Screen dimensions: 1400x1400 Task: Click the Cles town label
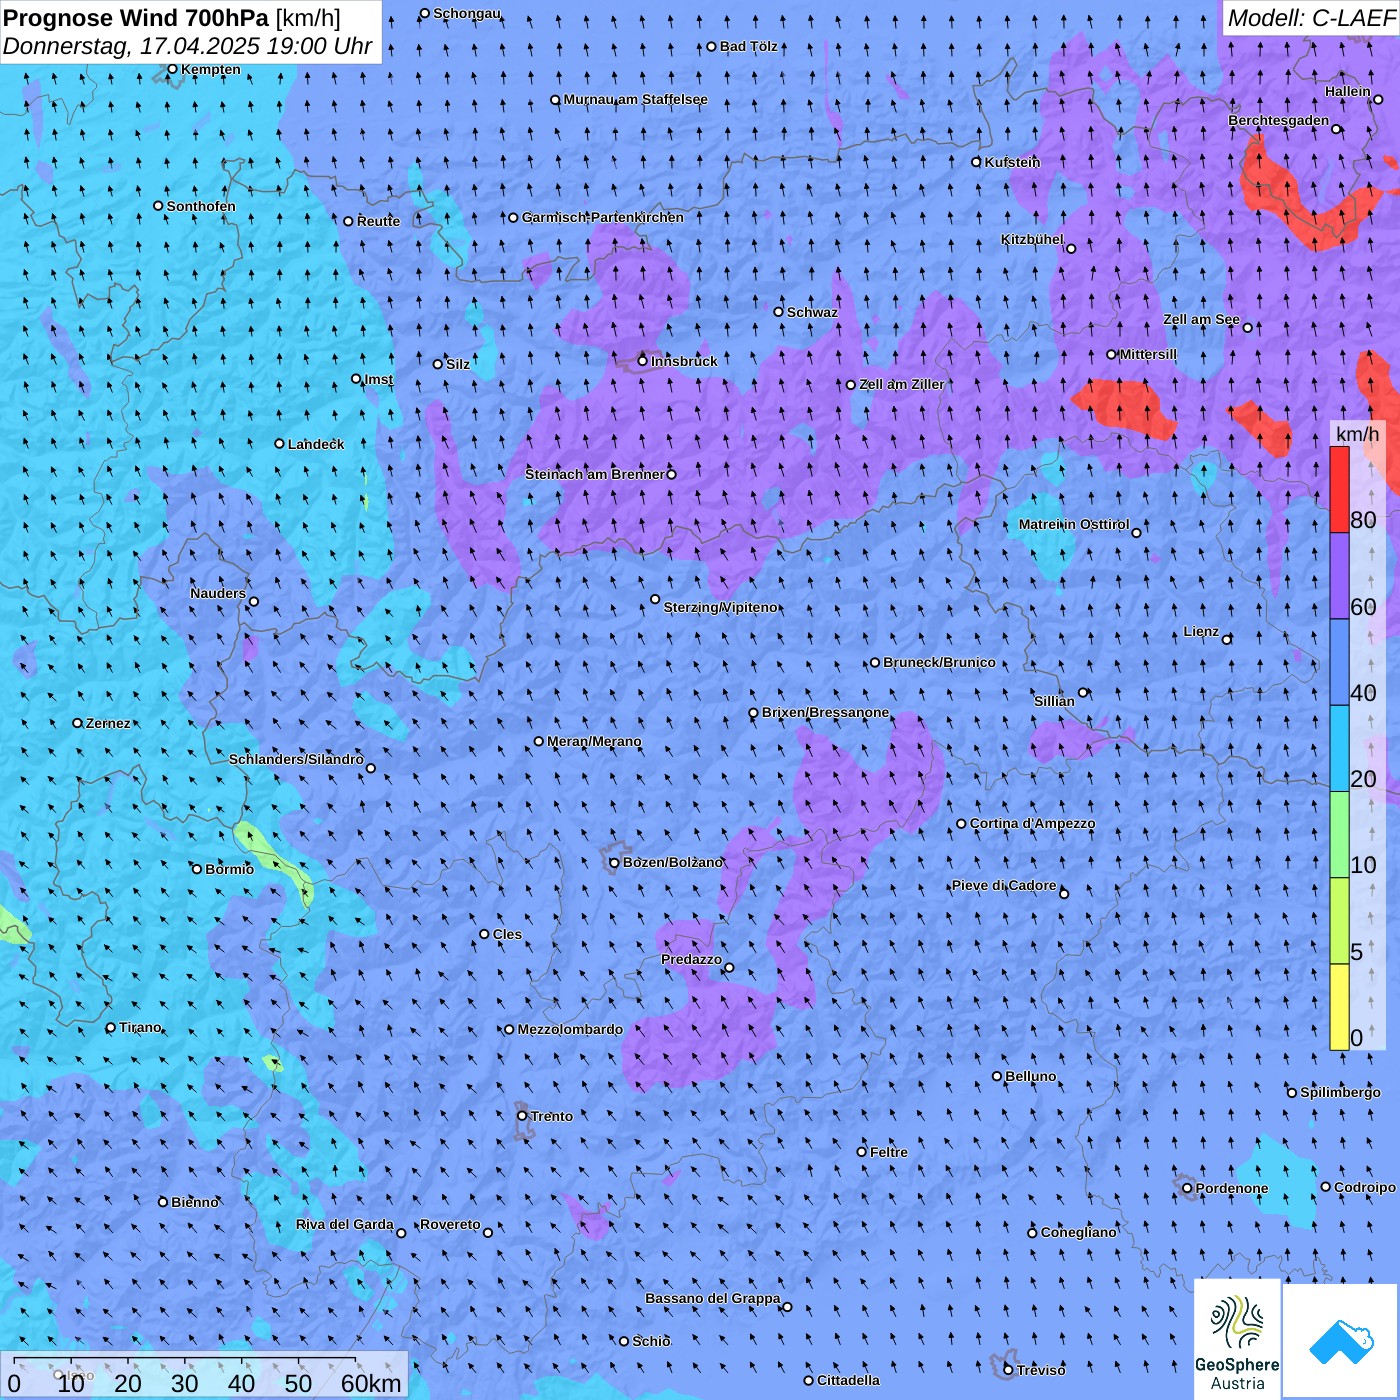tap(507, 934)
